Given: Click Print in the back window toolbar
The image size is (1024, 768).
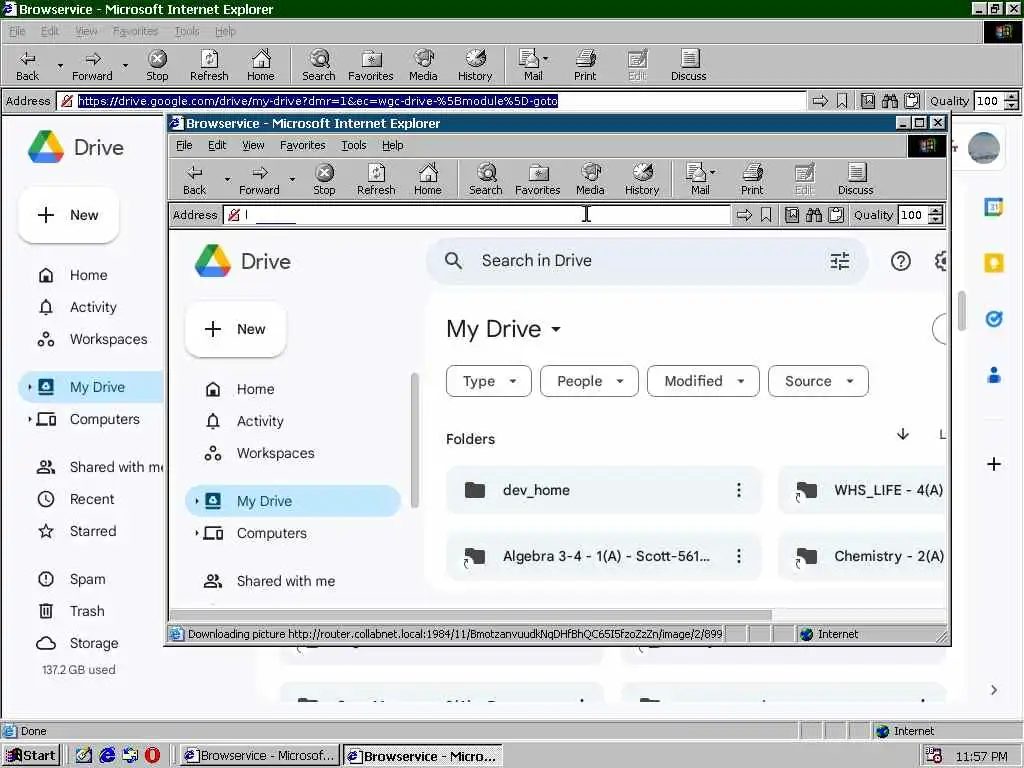Looking at the screenshot, I should (x=585, y=65).
